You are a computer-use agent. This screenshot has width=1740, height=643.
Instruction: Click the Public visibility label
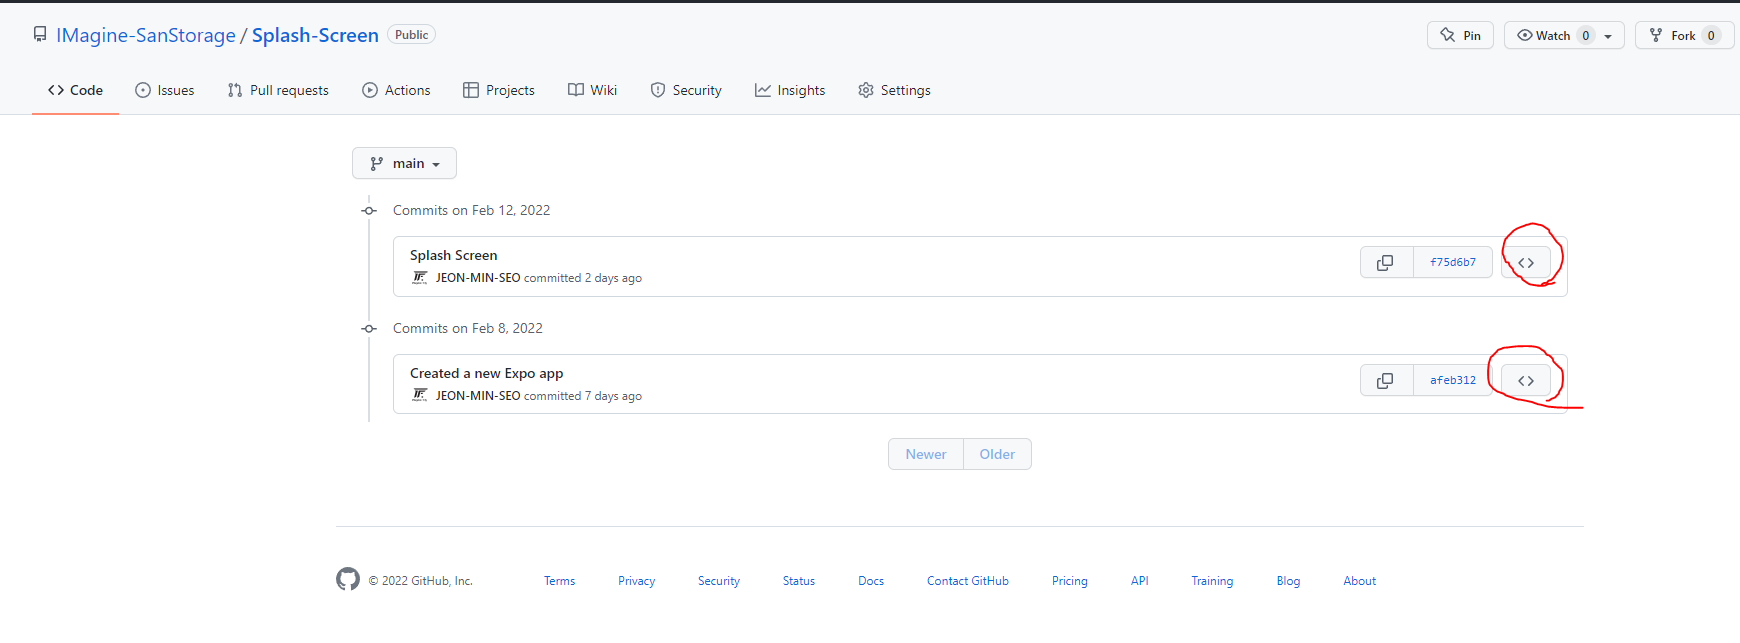pyautogui.click(x=411, y=35)
